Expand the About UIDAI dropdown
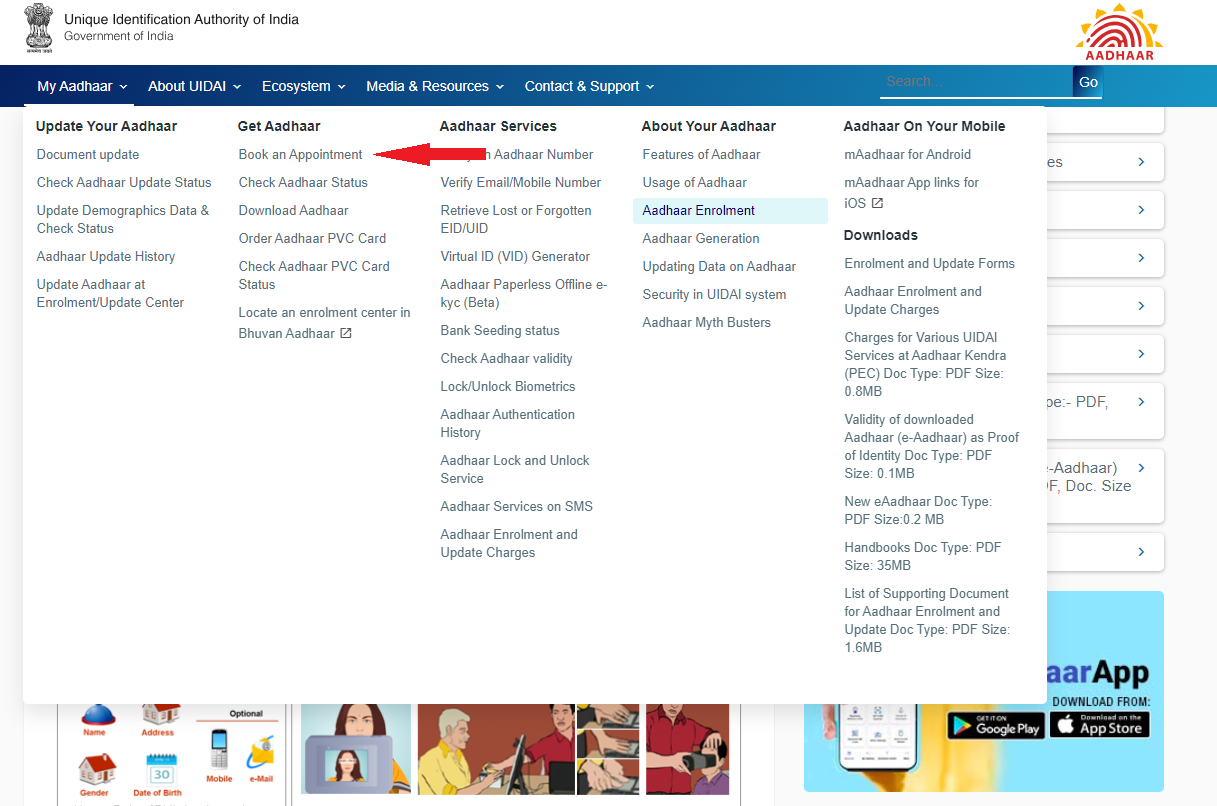 (194, 86)
